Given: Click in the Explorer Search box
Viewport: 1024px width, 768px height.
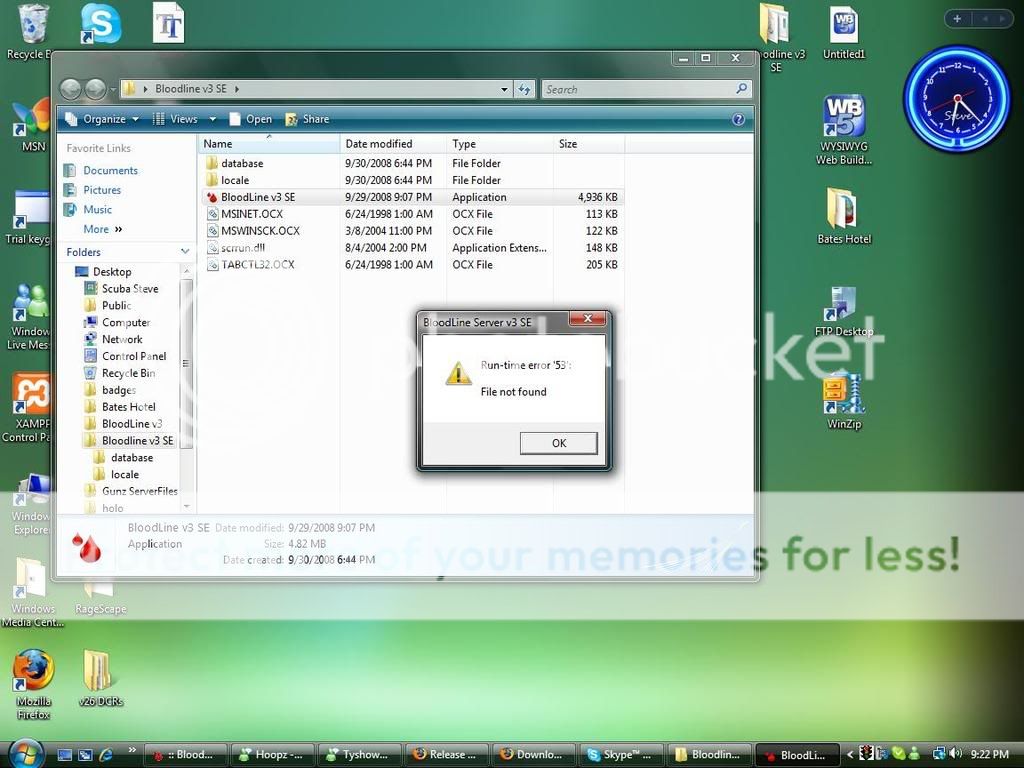Looking at the screenshot, I should (647, 89).
